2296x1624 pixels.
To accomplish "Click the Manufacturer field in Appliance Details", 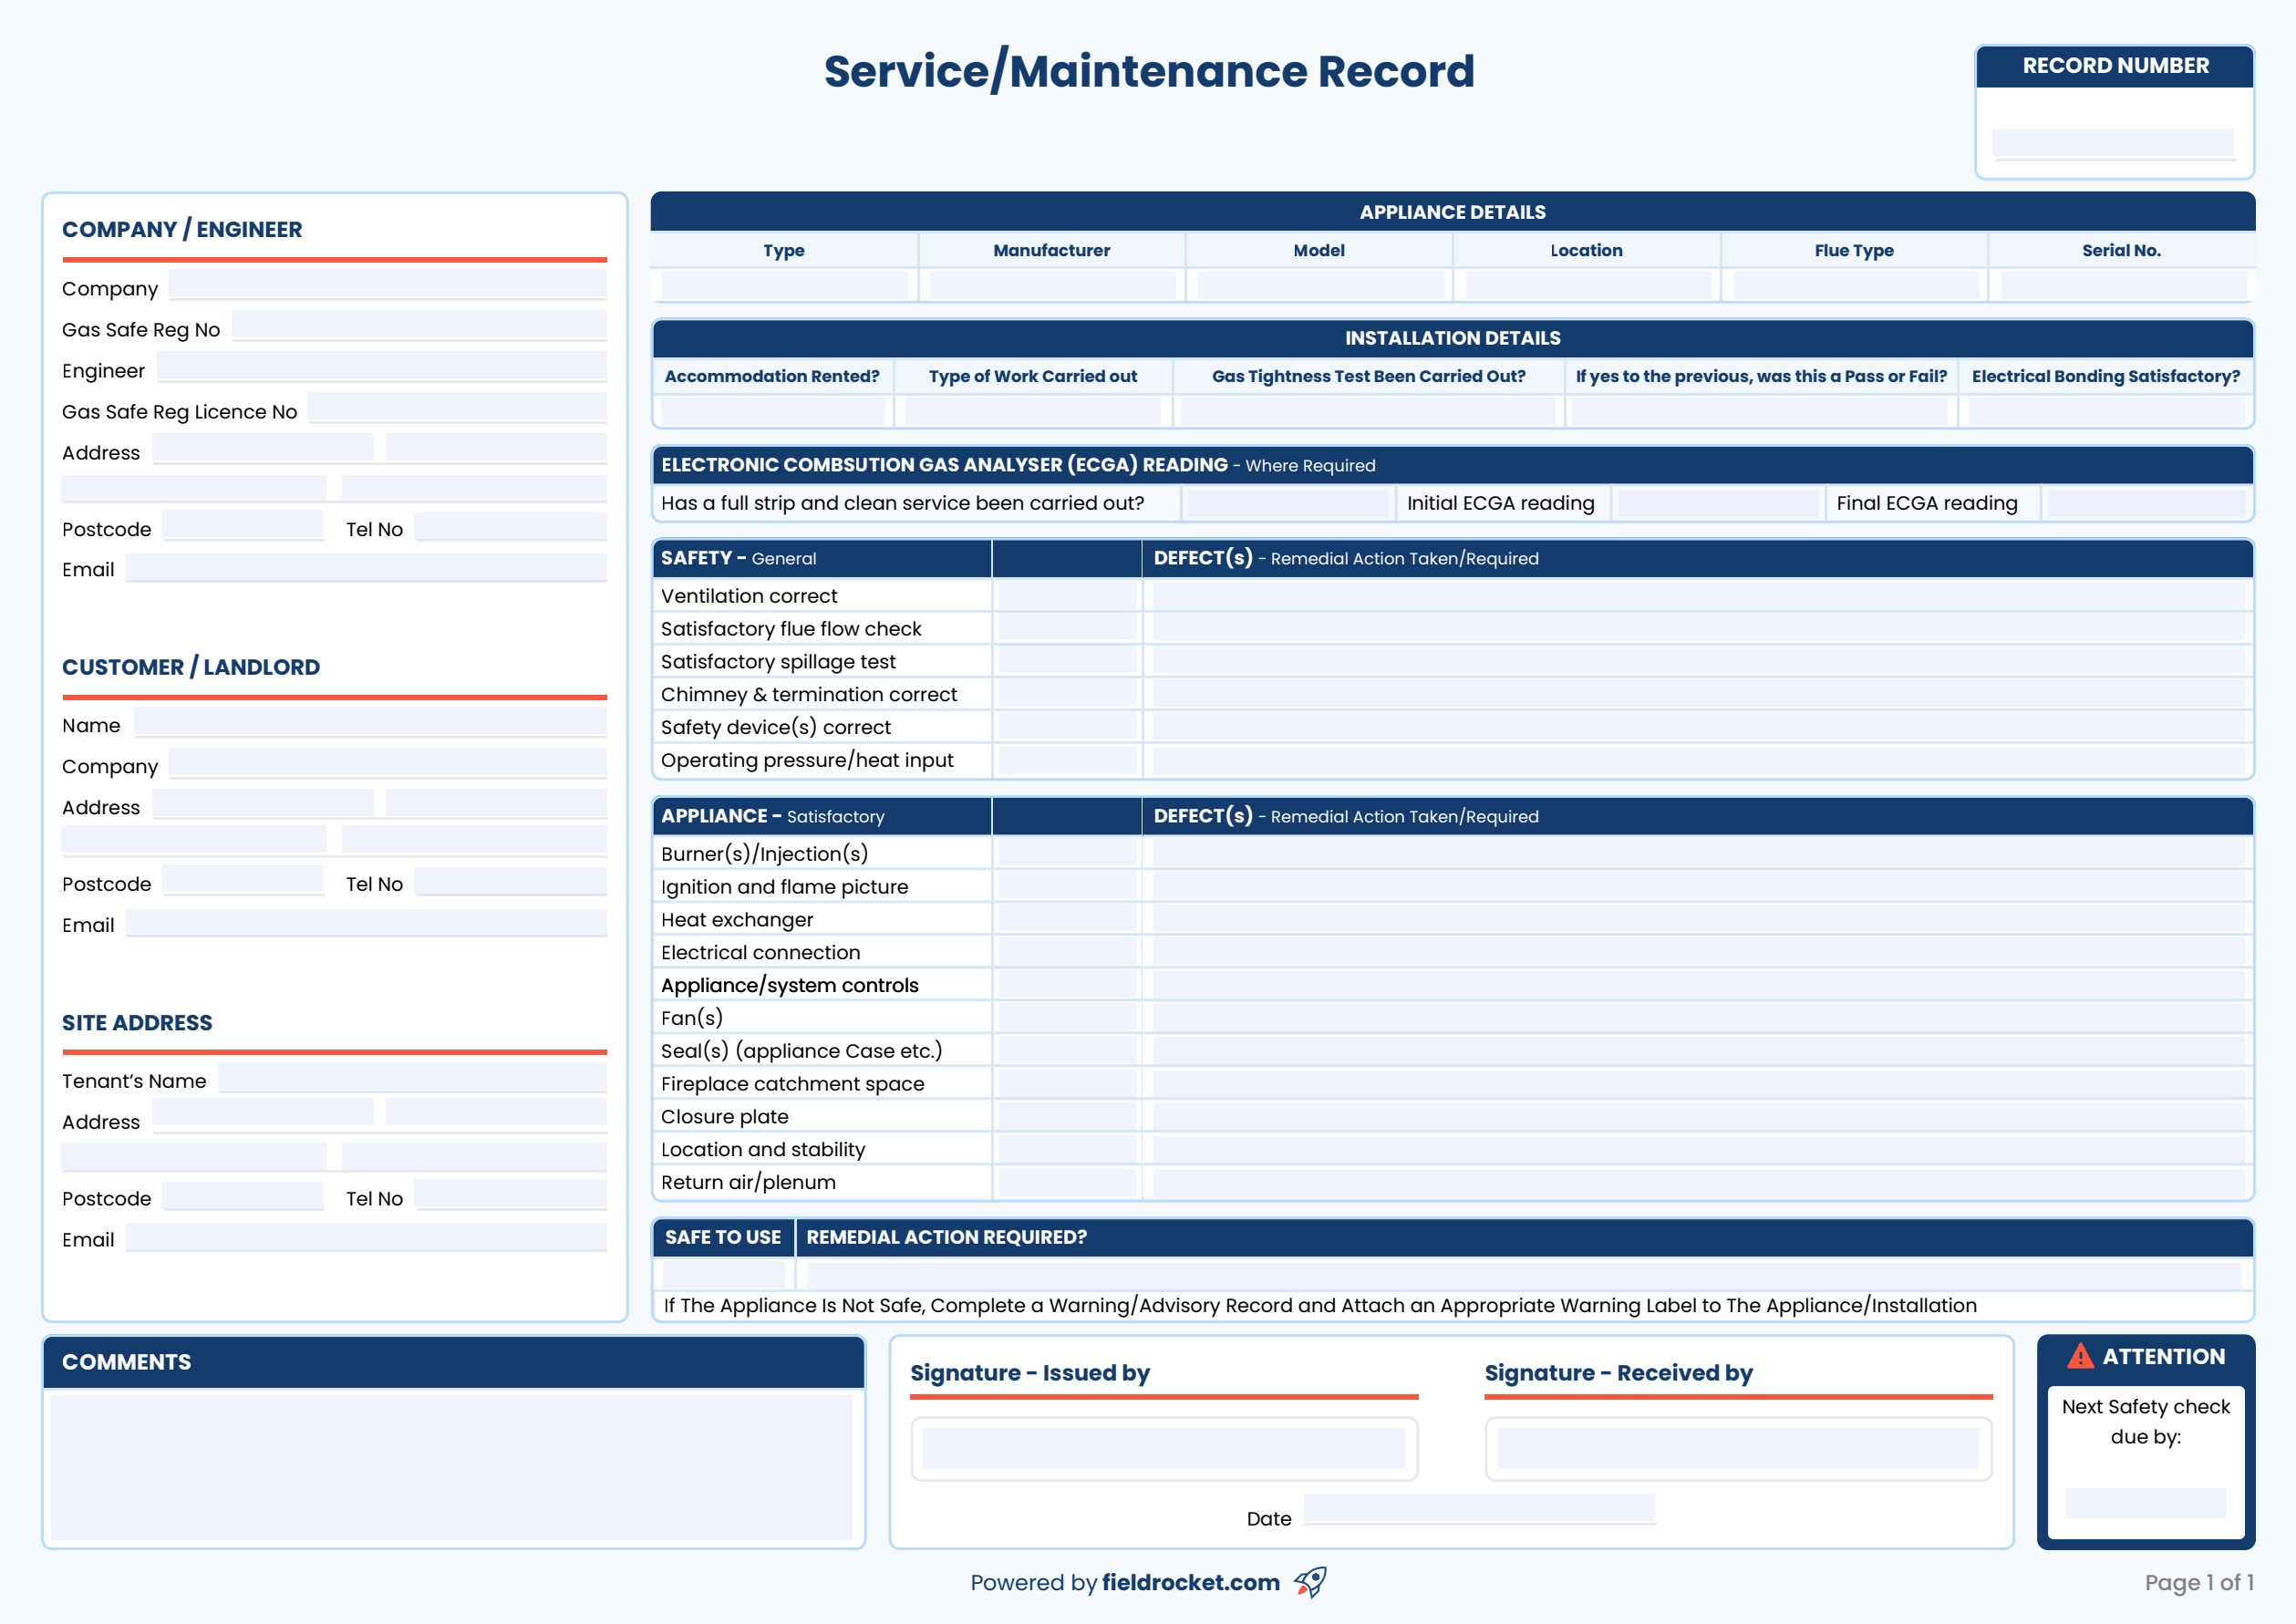I will point(1051,286).
